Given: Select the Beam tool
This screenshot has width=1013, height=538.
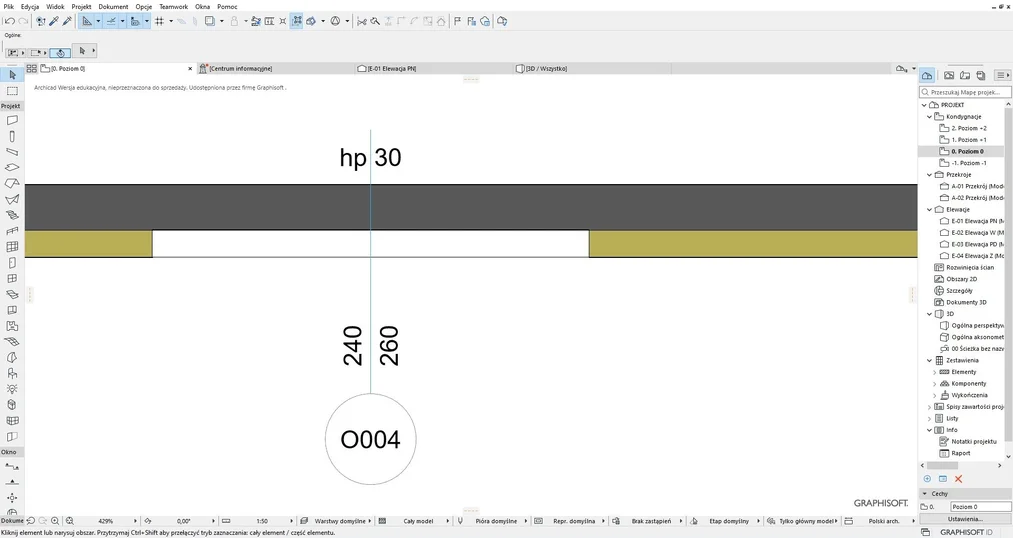Looking at the screenshot, I should point(12,152).
